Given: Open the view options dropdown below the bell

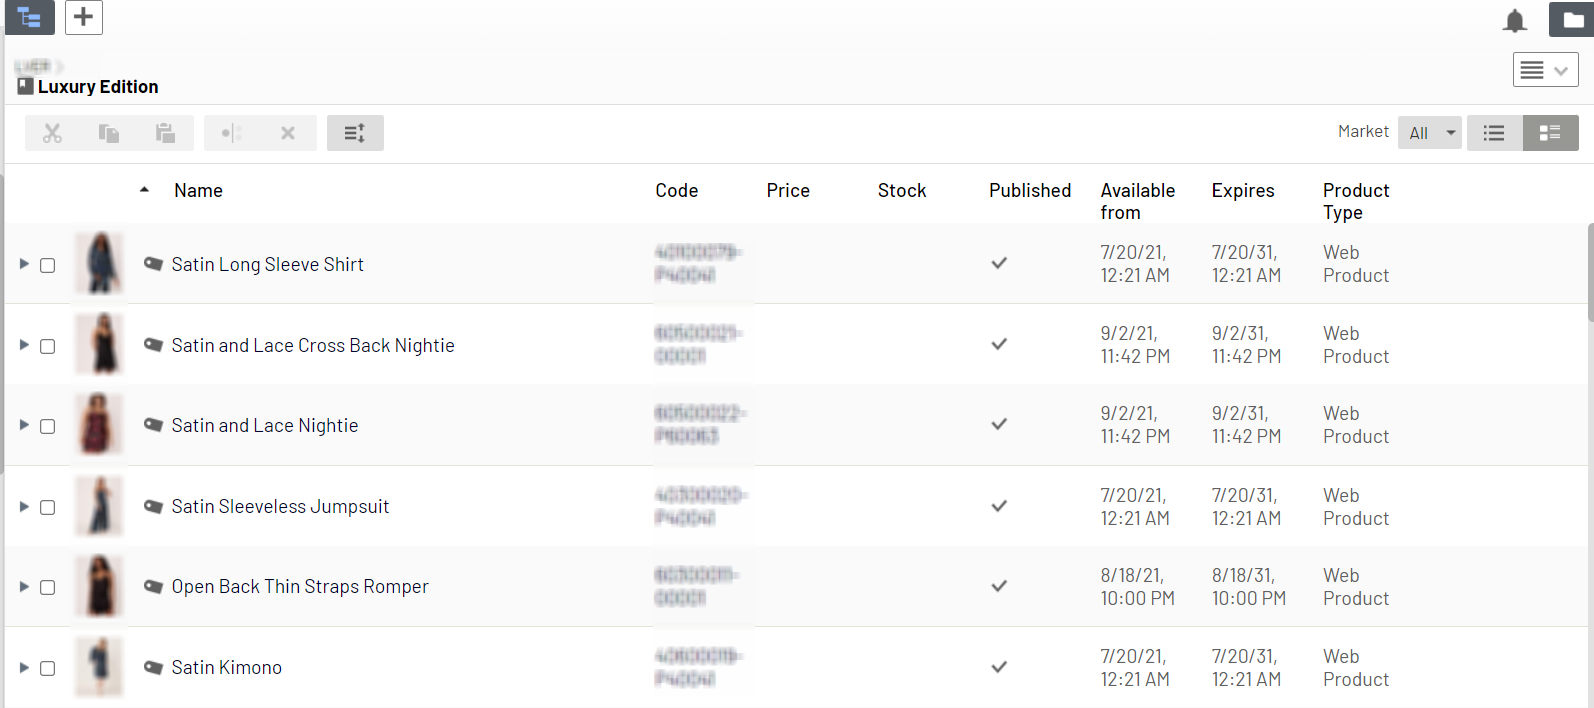Looking at the screenshot, I should [x=1545, y=70].
